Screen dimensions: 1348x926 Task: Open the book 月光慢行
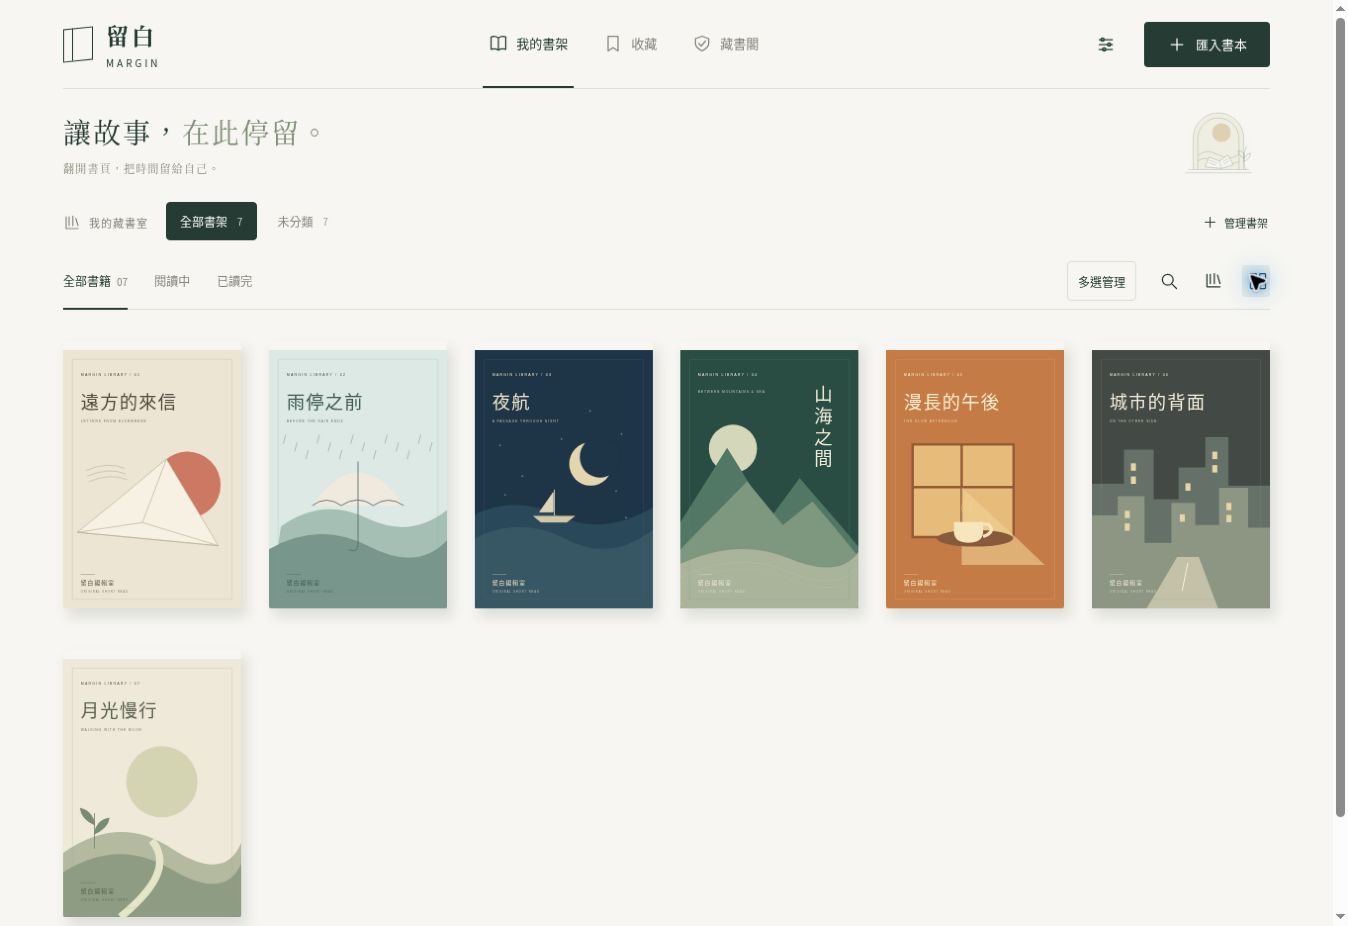click(x=152, y=788)
